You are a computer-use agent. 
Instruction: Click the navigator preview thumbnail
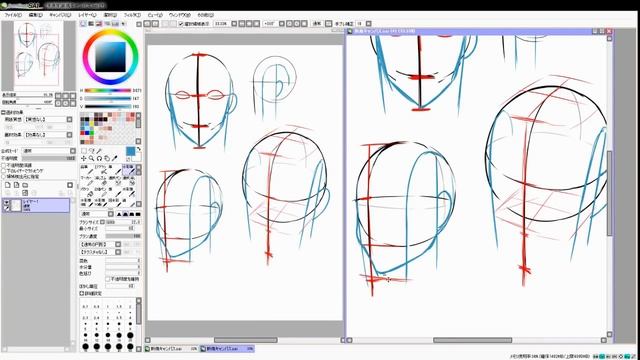(39, 55)
